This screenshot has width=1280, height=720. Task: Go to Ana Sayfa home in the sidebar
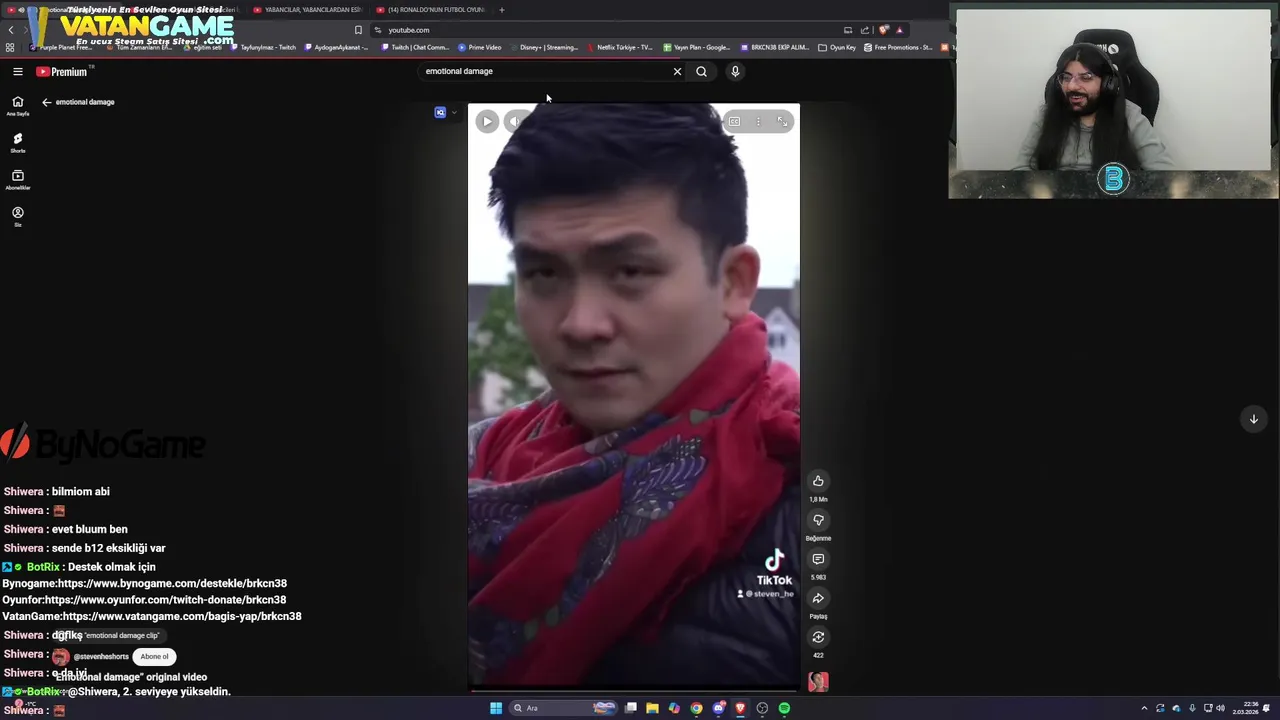click(17, 106)
